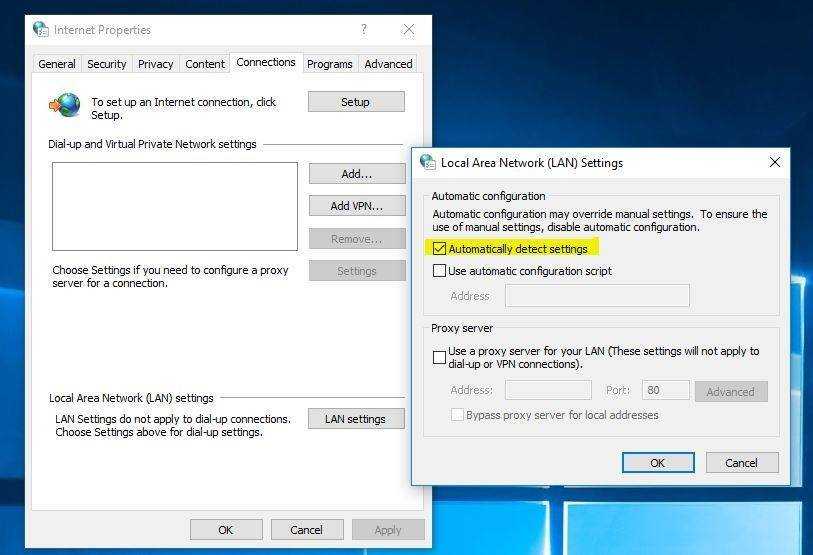Close the Internet Properties window with X
This screenshot has height=555, width=813.
pyautogui.click(x=408, y=30)
